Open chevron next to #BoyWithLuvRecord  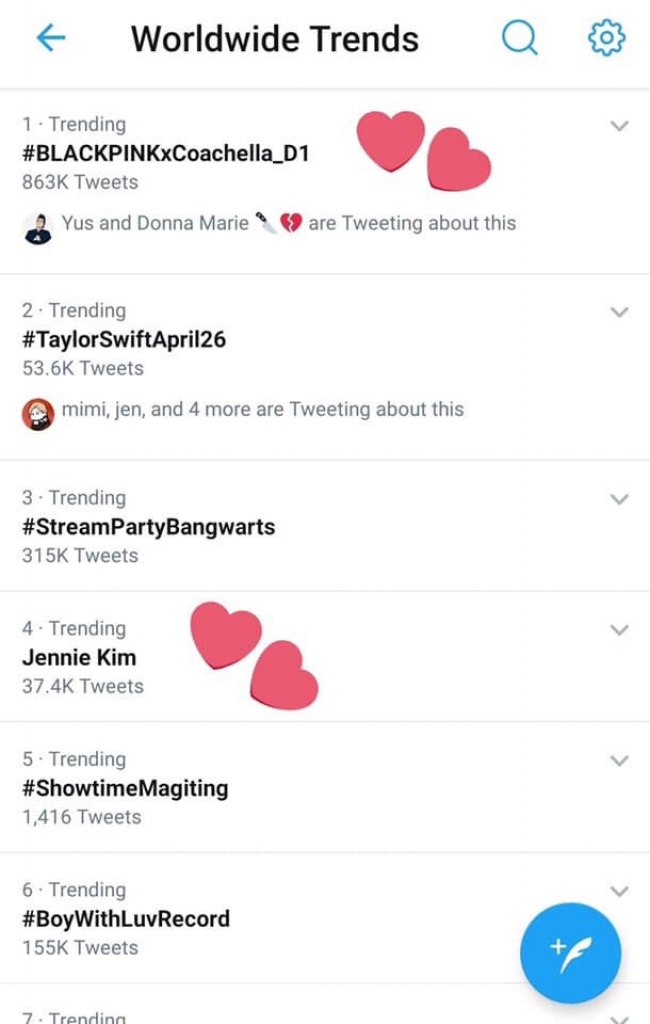click(x=619, y=891)
